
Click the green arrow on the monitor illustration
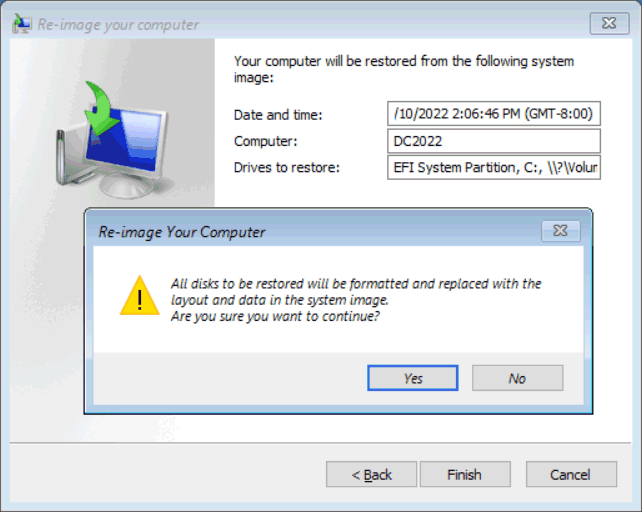coord(101,108)
